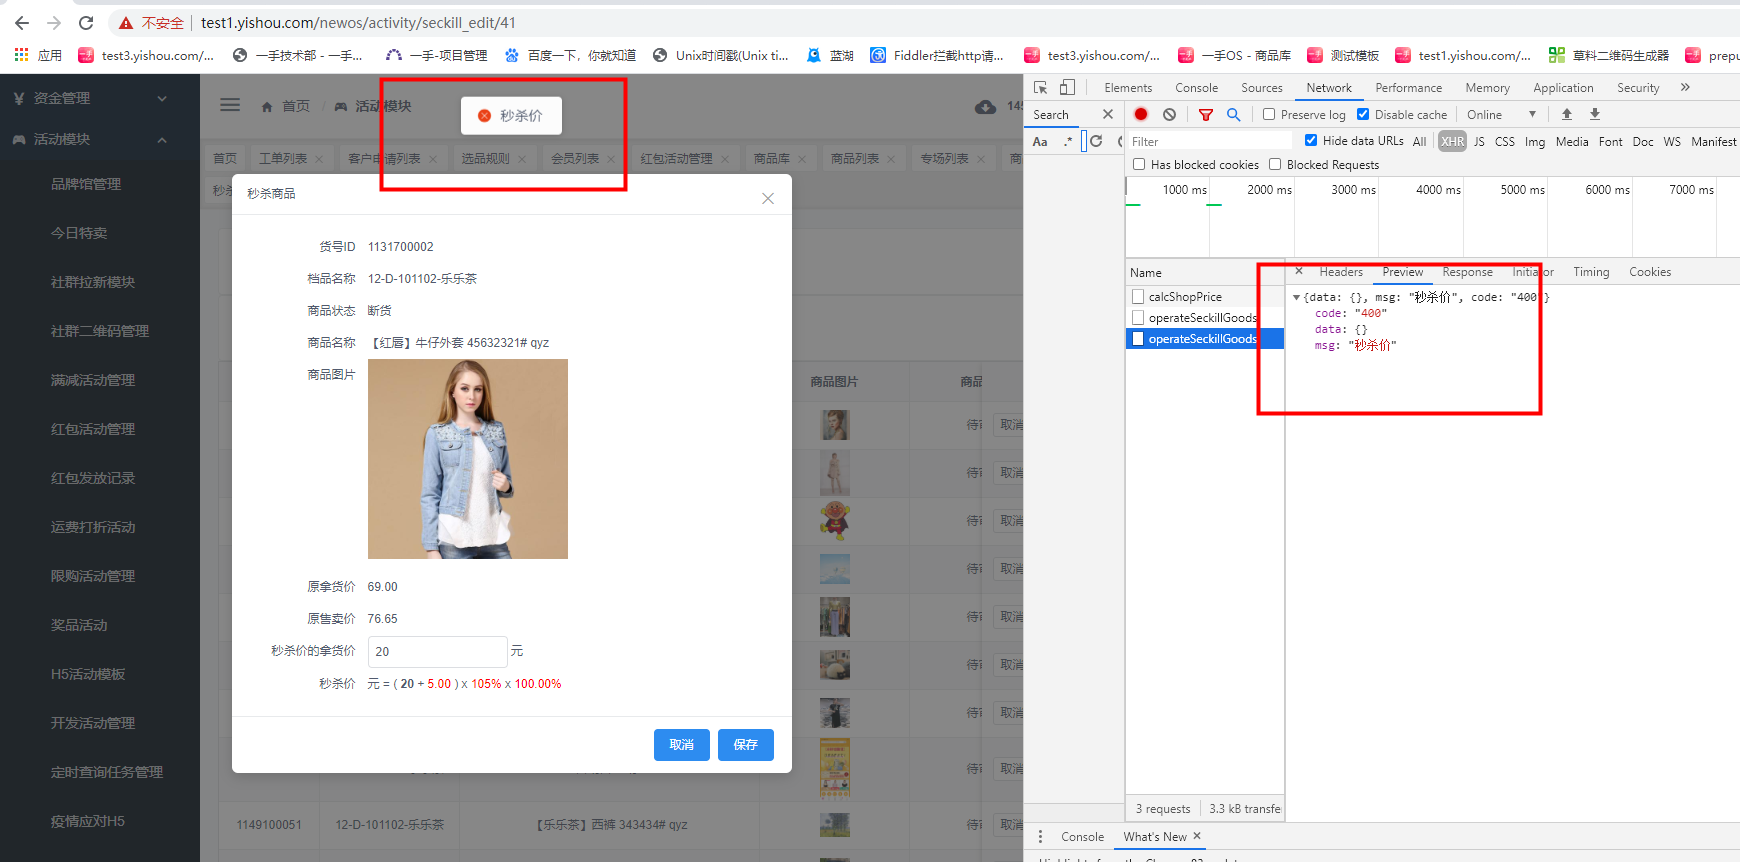Open the 应用 apps grid bookmark
Screen dimensions: 1740x862
pos(37,55)
